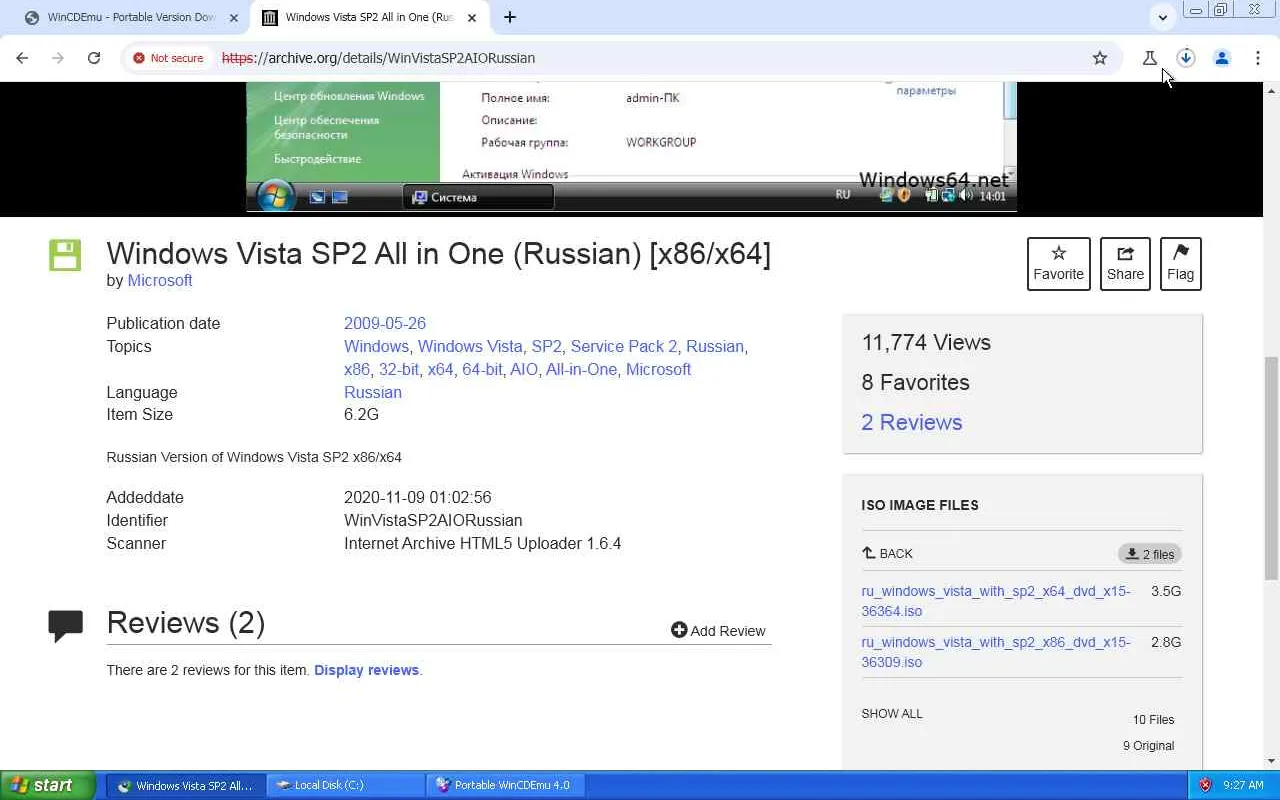1280x800 pixels.
Task: Open the Chrome profile icon
Action: 1222,58
